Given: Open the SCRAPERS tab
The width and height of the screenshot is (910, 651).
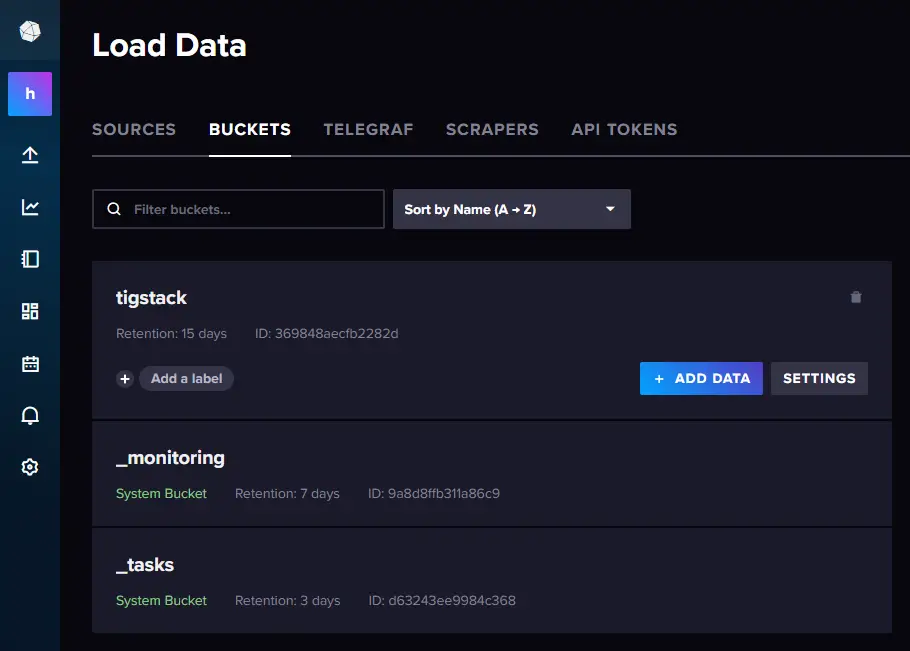Looking at the screenshot, I should pos(492,129).
